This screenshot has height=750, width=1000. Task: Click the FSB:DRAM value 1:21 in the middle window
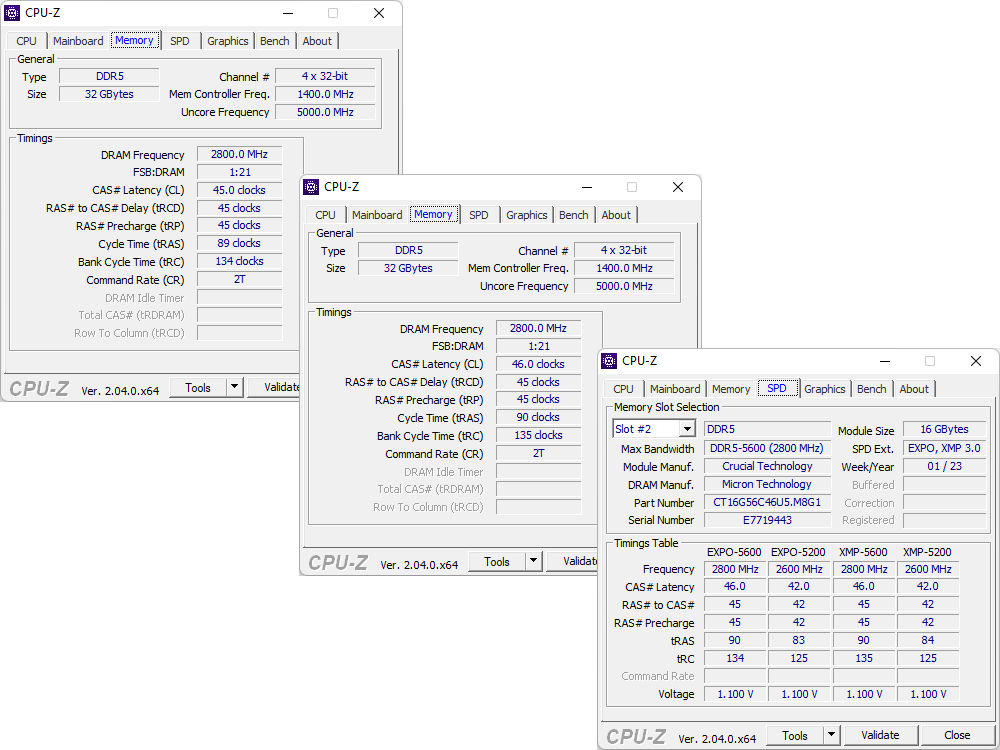pos(538,346)
